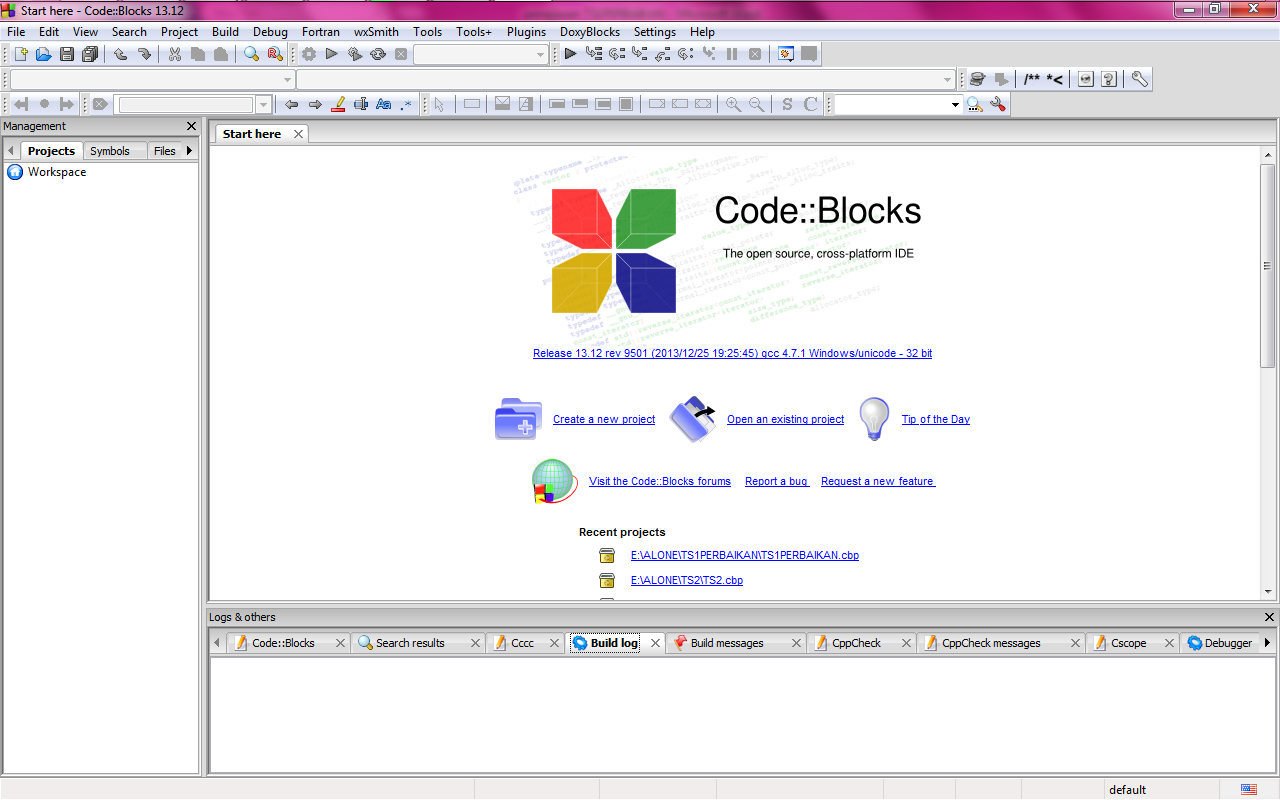1280x800 pixels.
Task: Click the Redo arrow icon
Action: pyautogui.click(x=144, y=54)
